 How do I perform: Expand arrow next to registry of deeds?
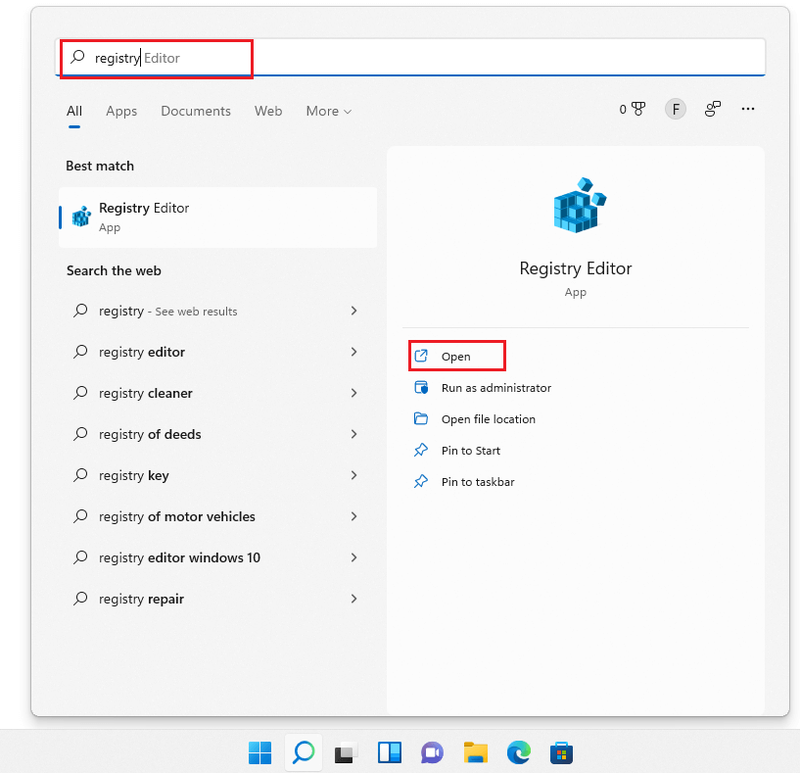coord(354,434)
